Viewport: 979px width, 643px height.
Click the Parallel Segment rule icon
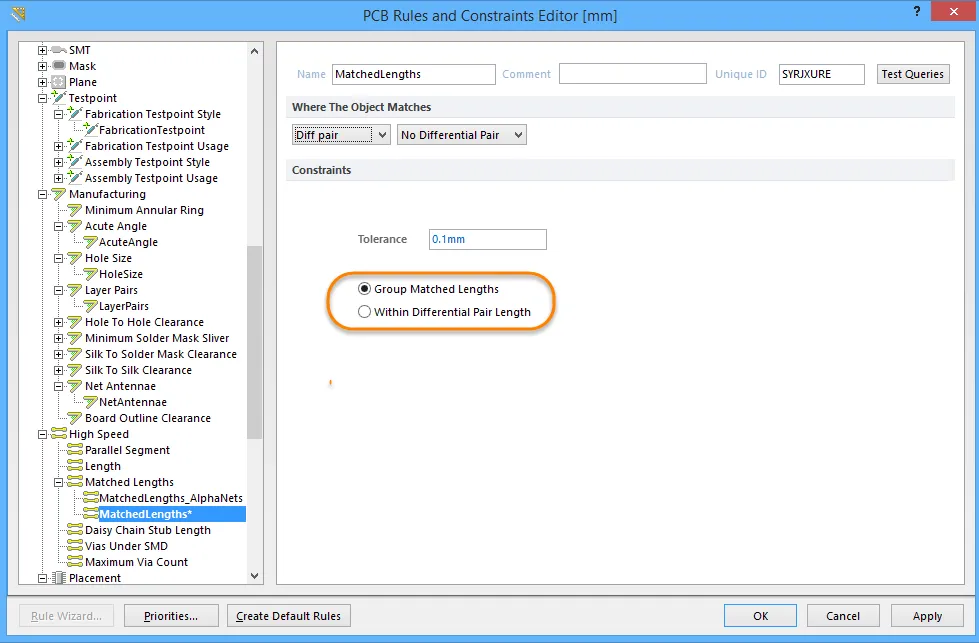tap(75, 450)
